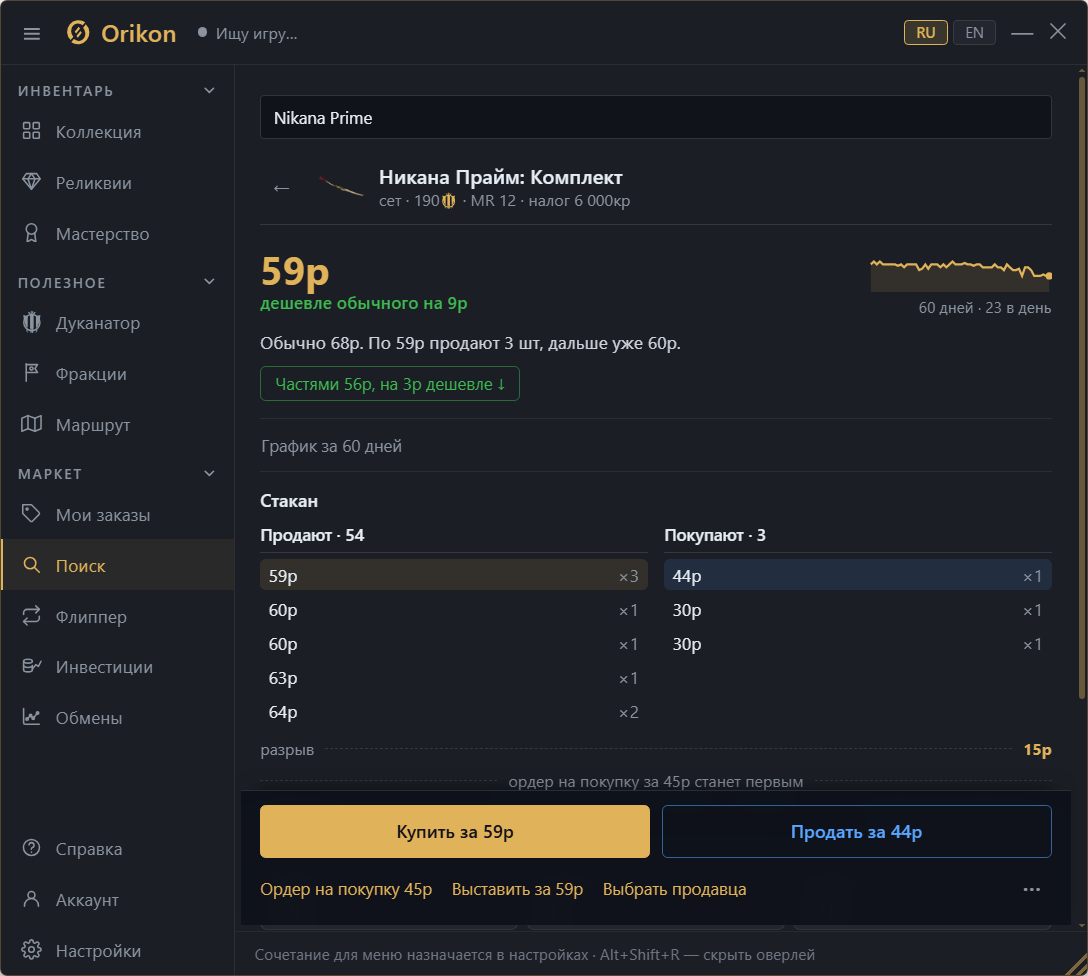Image resolution: width=1088 pixels, height=976 pixels.
Task: Open Маршрут map icon
Action: [31, 424]
